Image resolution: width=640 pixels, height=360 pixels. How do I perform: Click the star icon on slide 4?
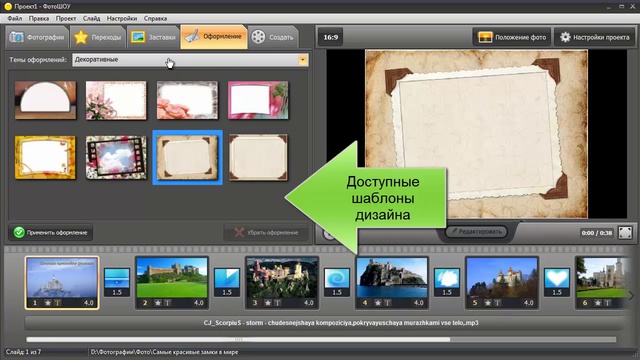click(x=378, y=303)
